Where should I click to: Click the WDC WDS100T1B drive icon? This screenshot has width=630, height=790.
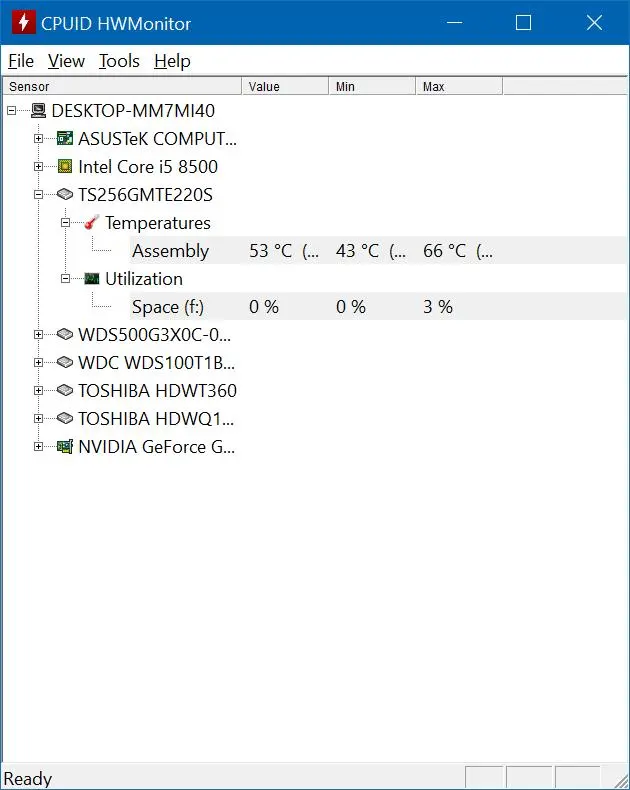pyautogui.click(x=65, y=362)
